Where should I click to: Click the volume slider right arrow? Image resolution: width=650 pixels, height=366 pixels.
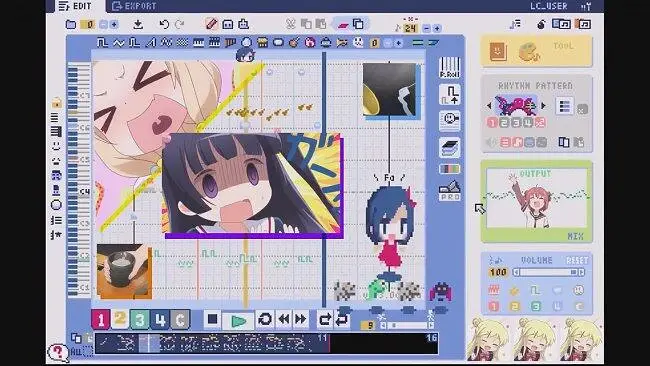click(x=582, y=272)
